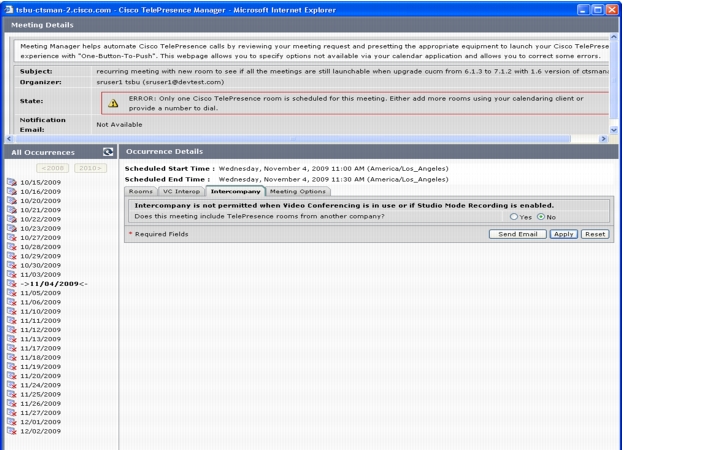Click the meeting icon beside 10/27/2009
701x450 pixels.
tap(12, 237)
